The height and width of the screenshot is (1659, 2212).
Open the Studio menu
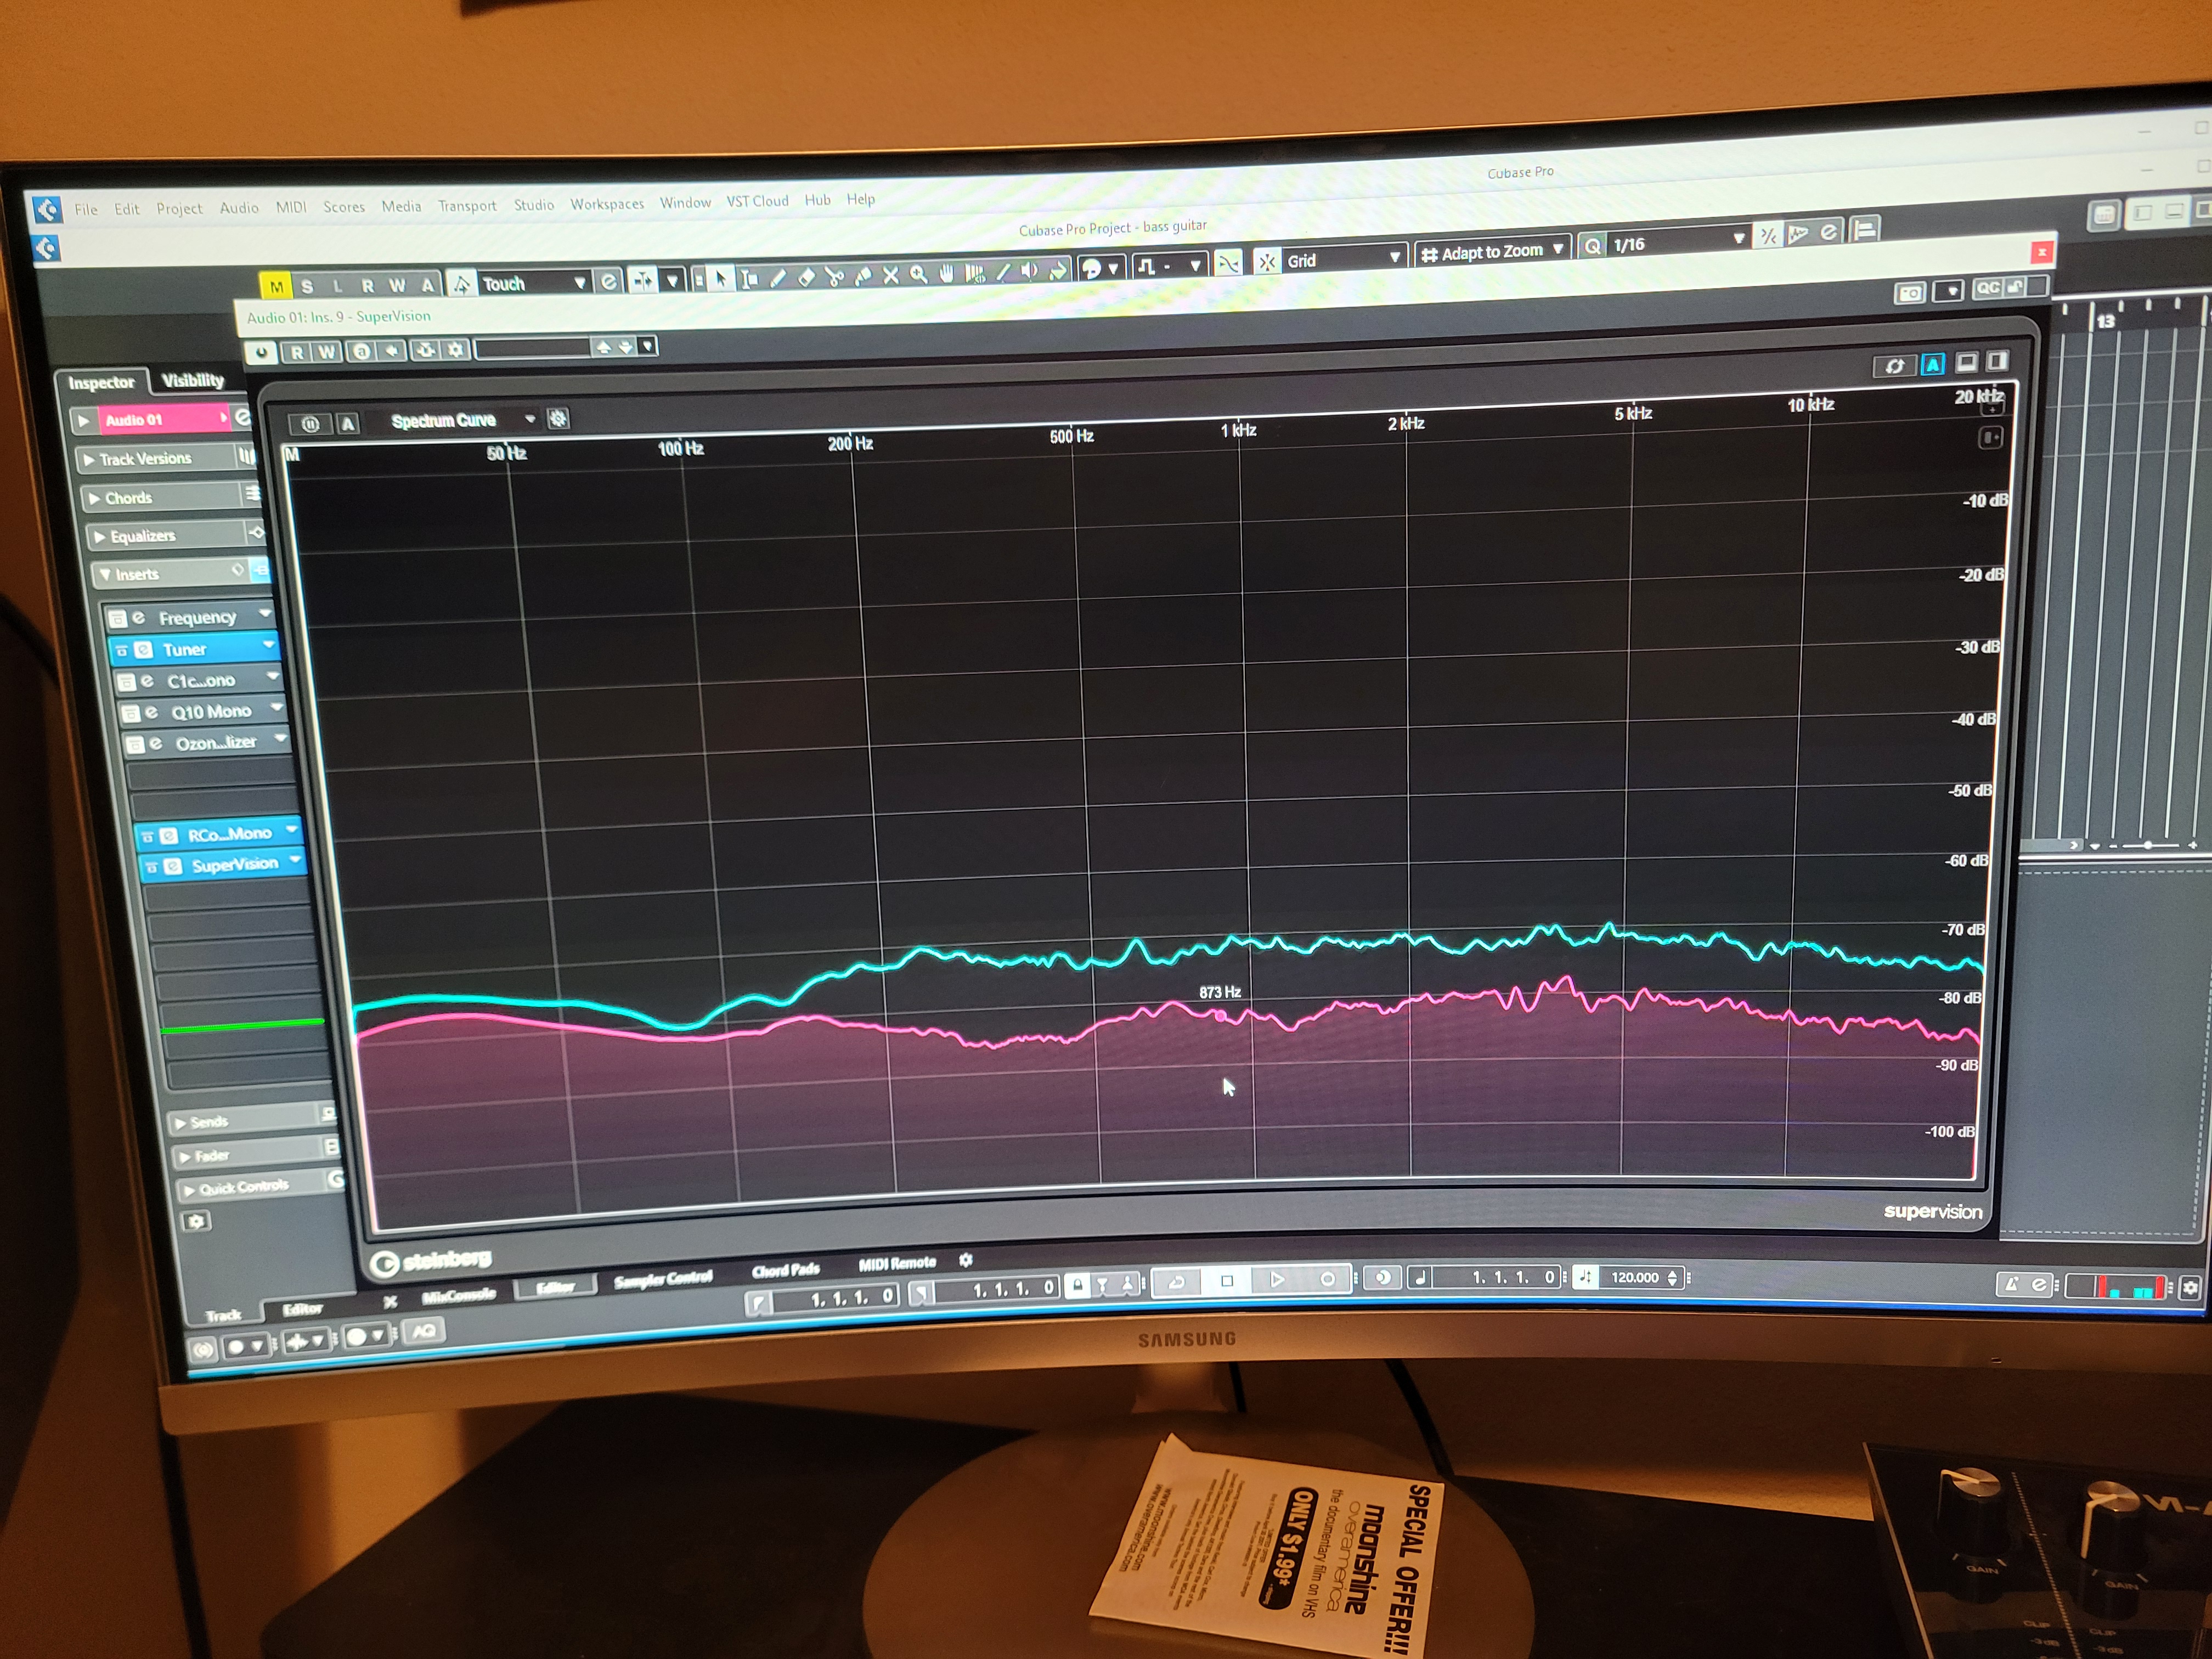pyautogui.click(x=534, y=204)
